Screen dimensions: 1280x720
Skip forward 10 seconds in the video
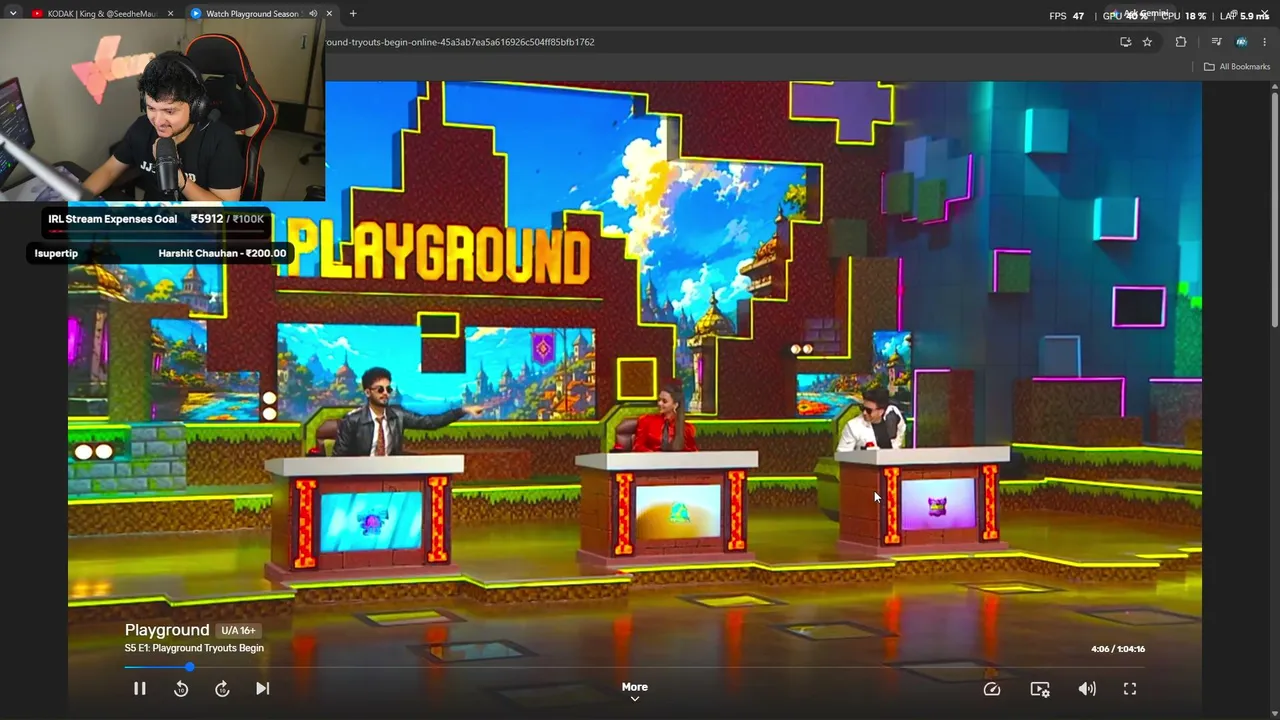tap(222, 688)
